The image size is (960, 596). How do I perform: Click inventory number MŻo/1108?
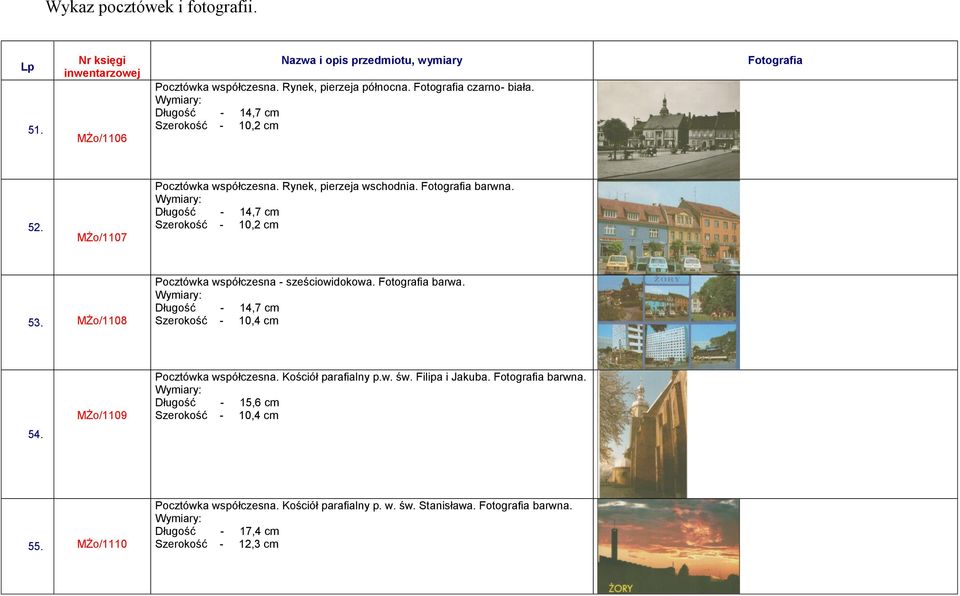(102, 320)
